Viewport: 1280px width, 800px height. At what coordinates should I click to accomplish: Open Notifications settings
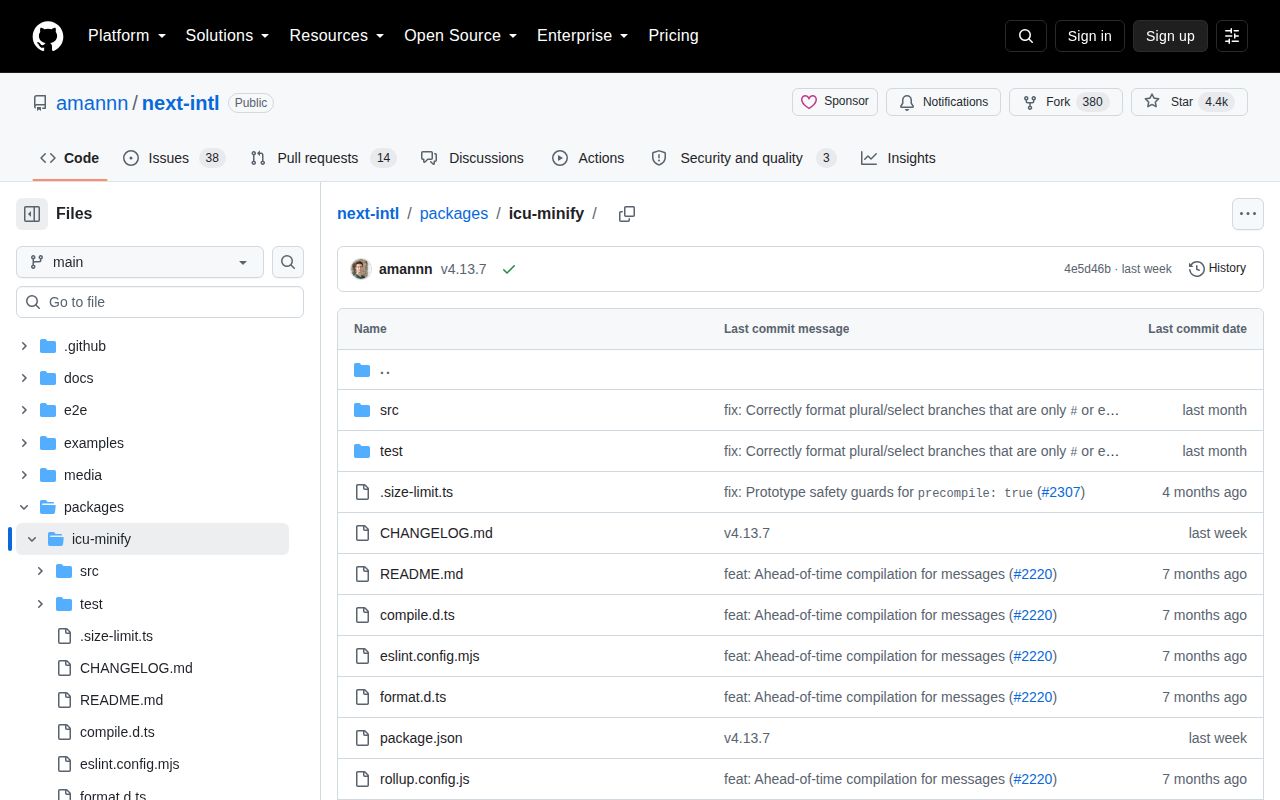click(x=943, y=102)
